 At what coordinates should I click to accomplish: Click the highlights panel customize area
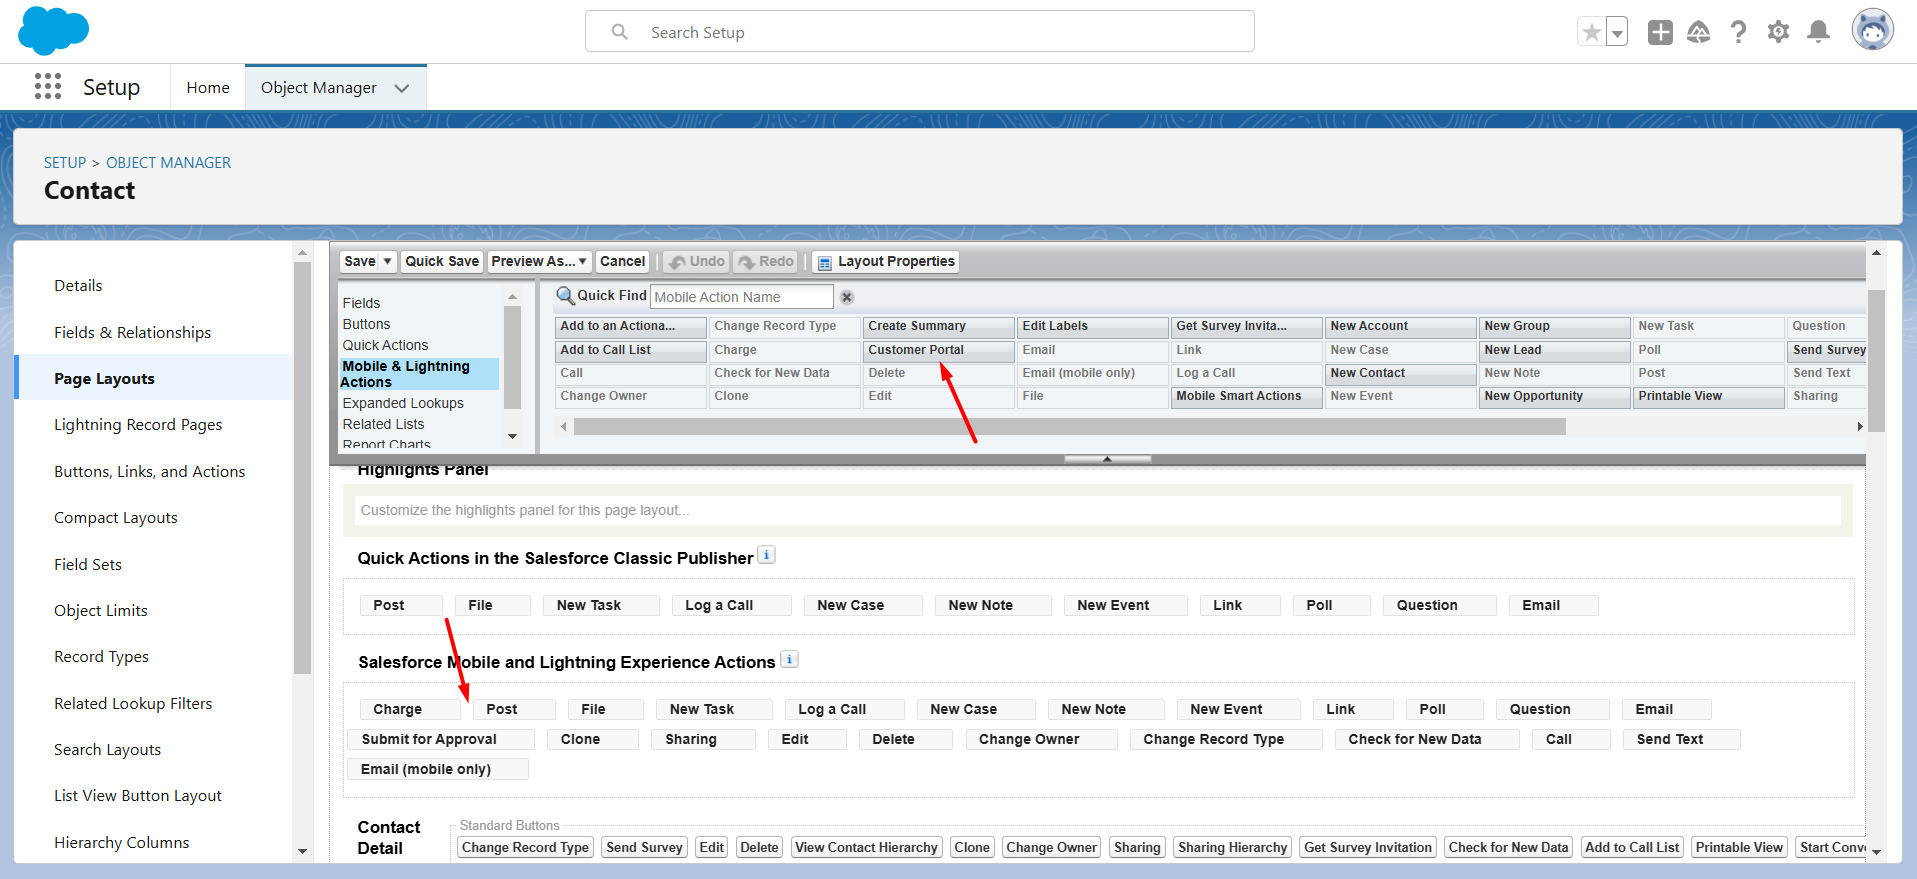pos(1097,510)
